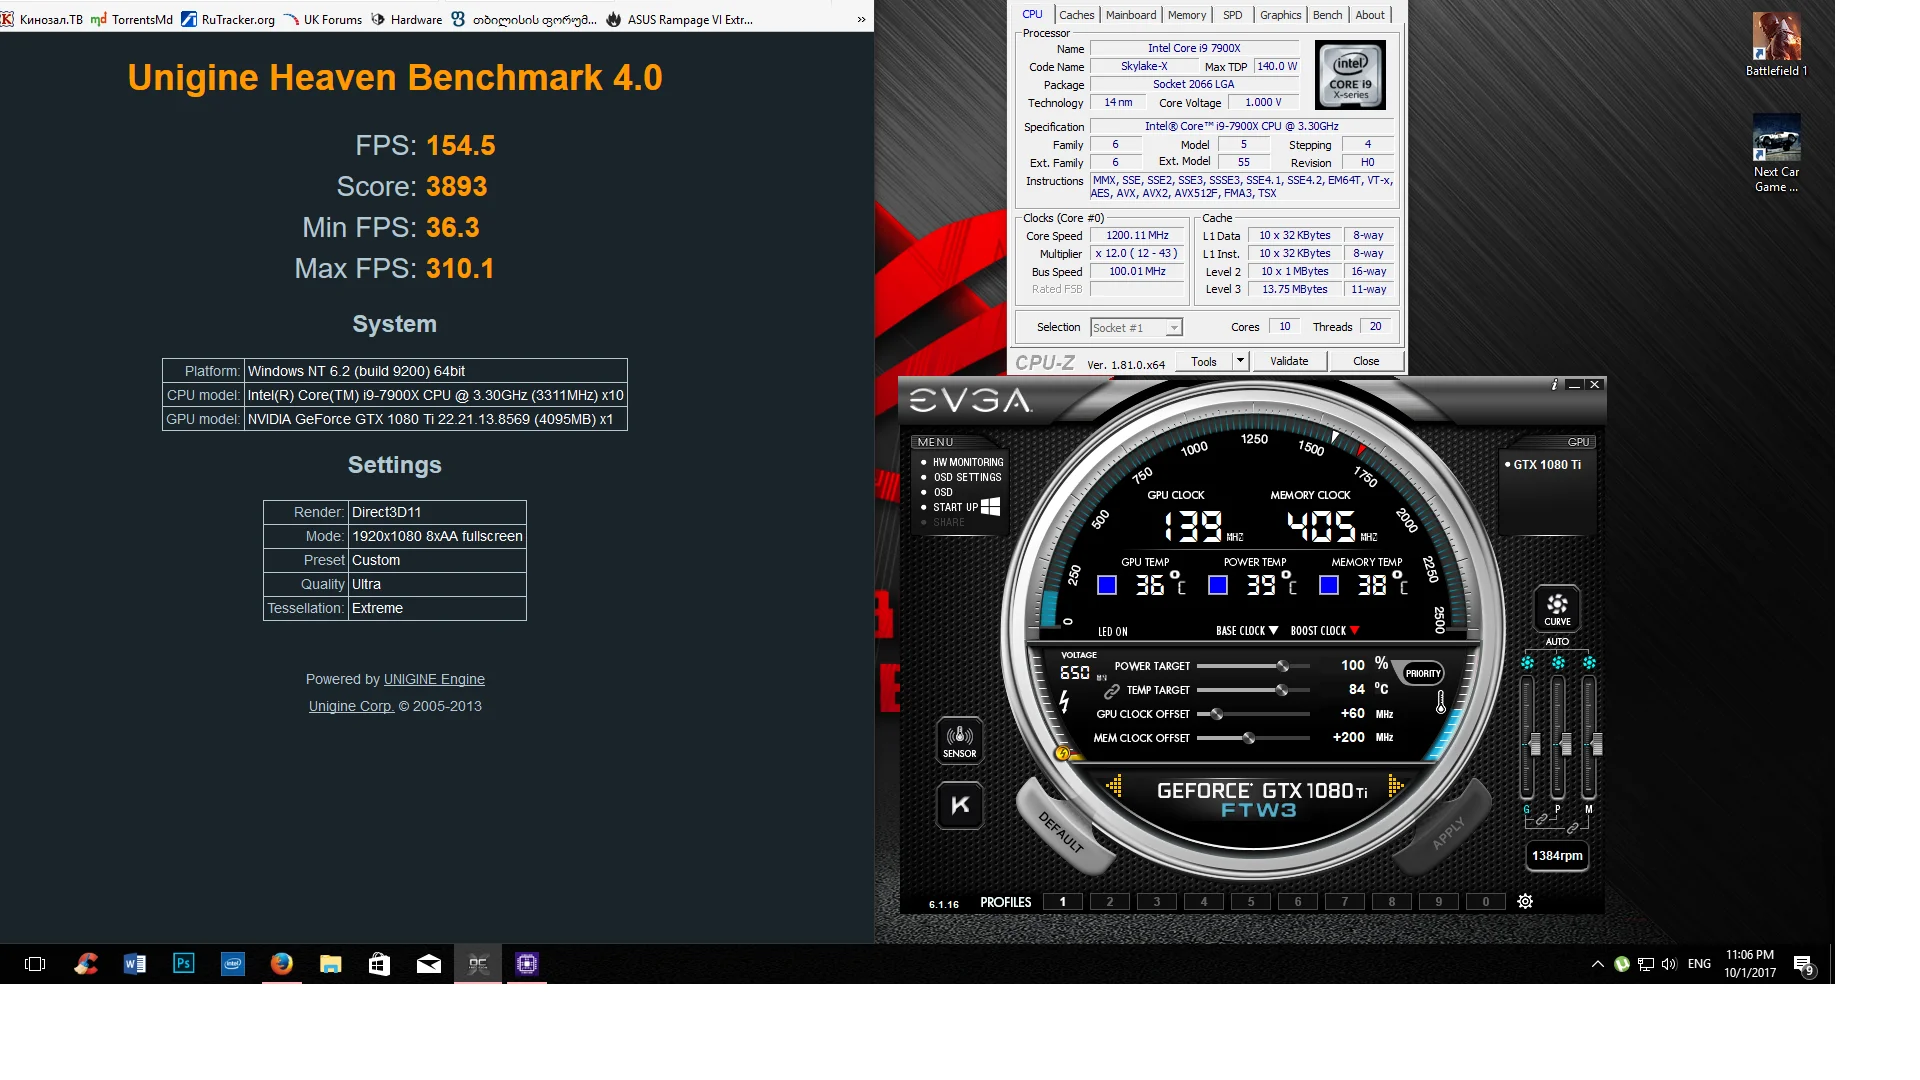
Task: Open CCleaner from the taskbar
Action: pyautogui.click(x=86, y=964)
